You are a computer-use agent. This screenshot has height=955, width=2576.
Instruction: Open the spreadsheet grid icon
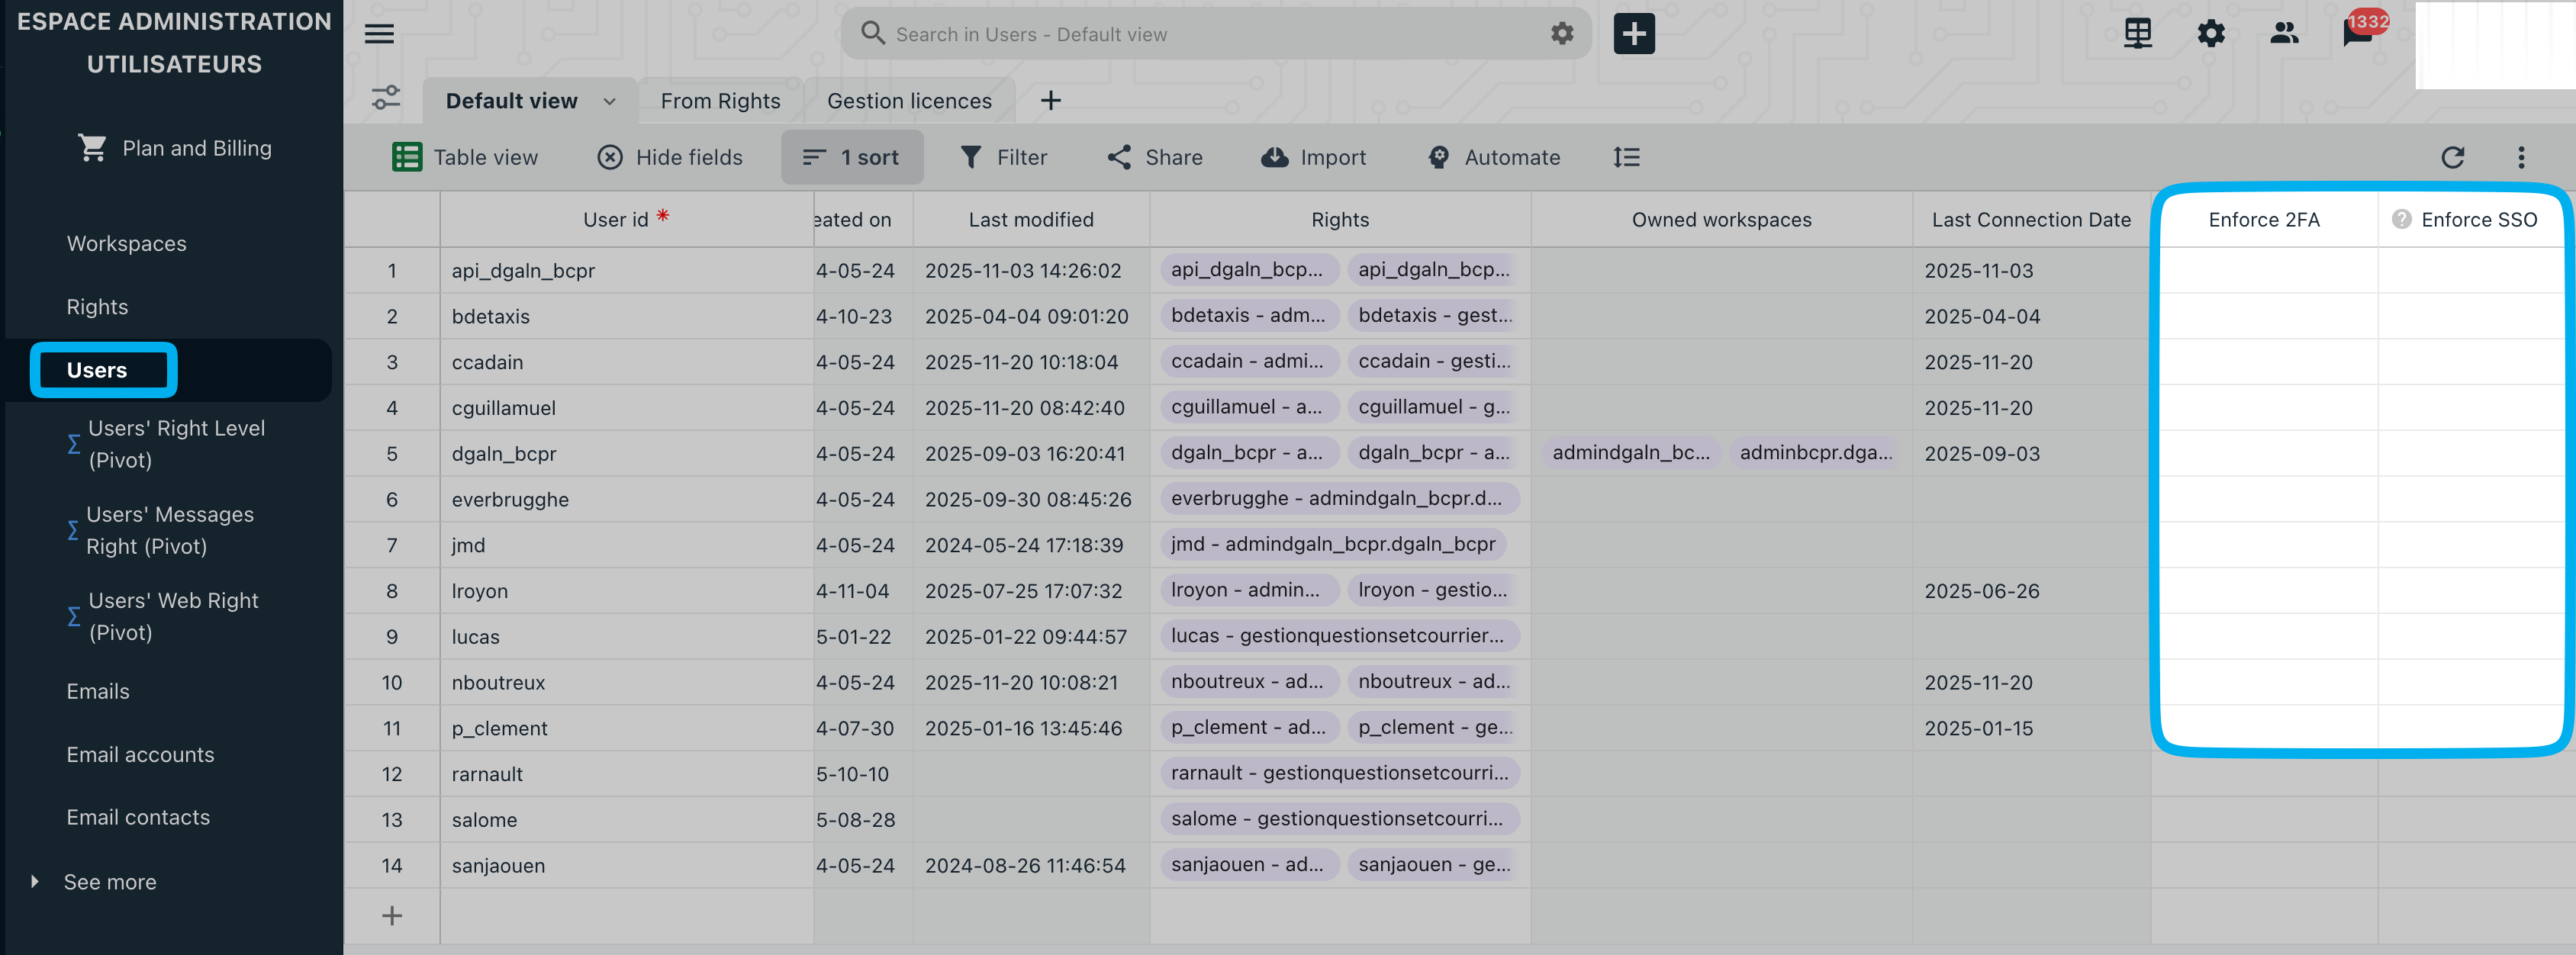pyautogui.click(x=2137, y=34)
